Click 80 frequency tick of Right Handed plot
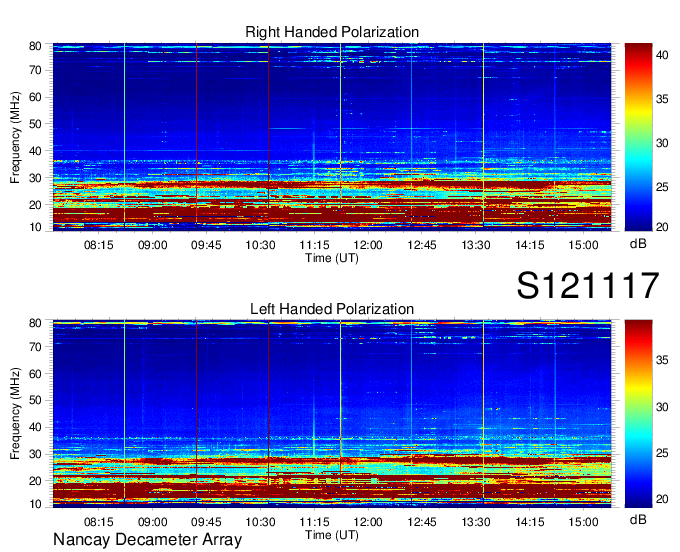This screenshot has height=552, width=680. click(x=35, y=46)
